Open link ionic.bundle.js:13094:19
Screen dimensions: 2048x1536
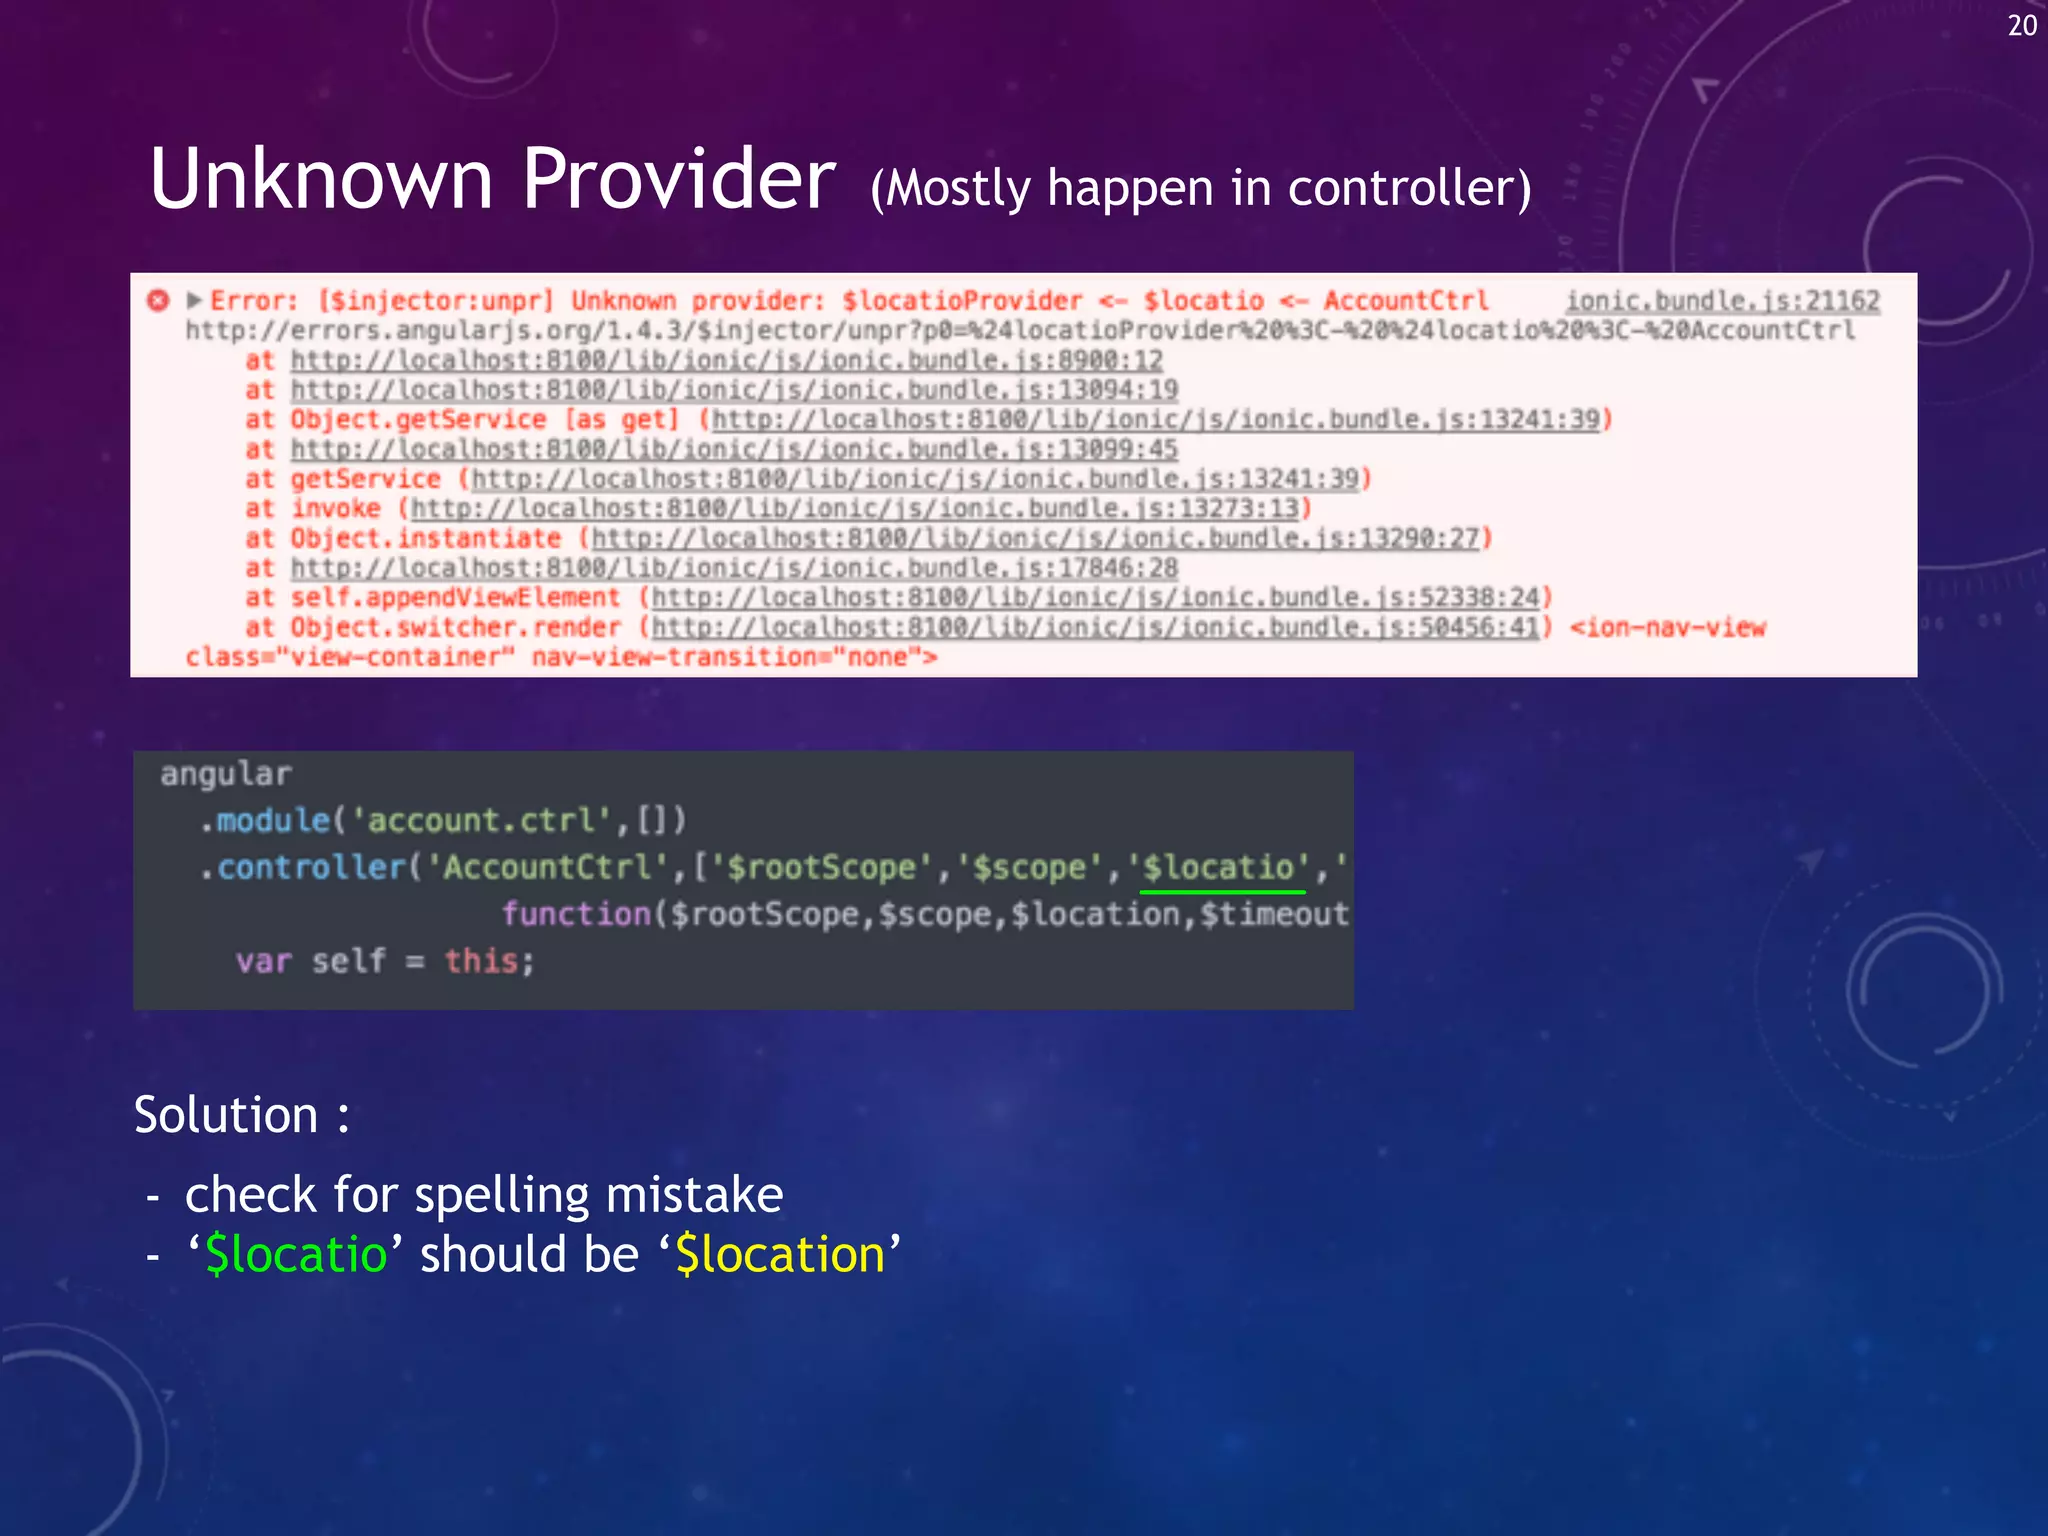[734, 390]
